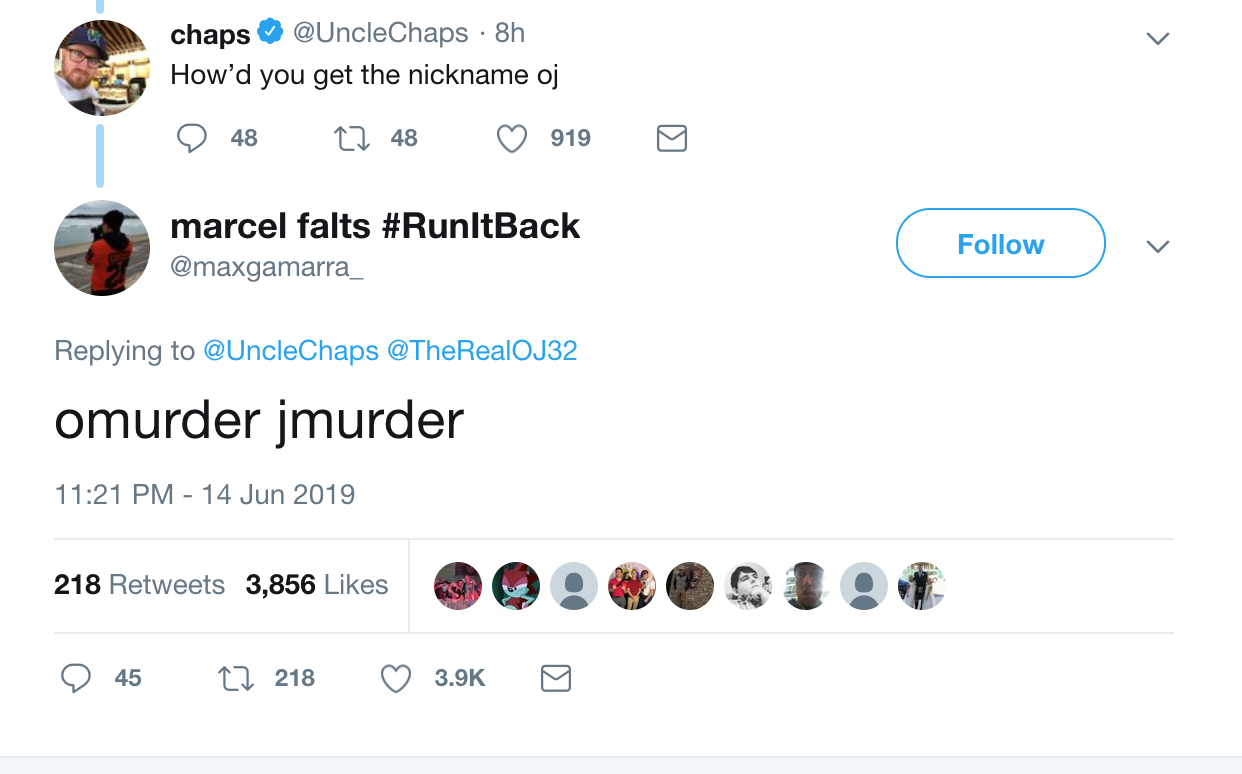This screenshot has width=1242, height=774.
Task: View the 3,856 Likes list
Action: [316, 585]
